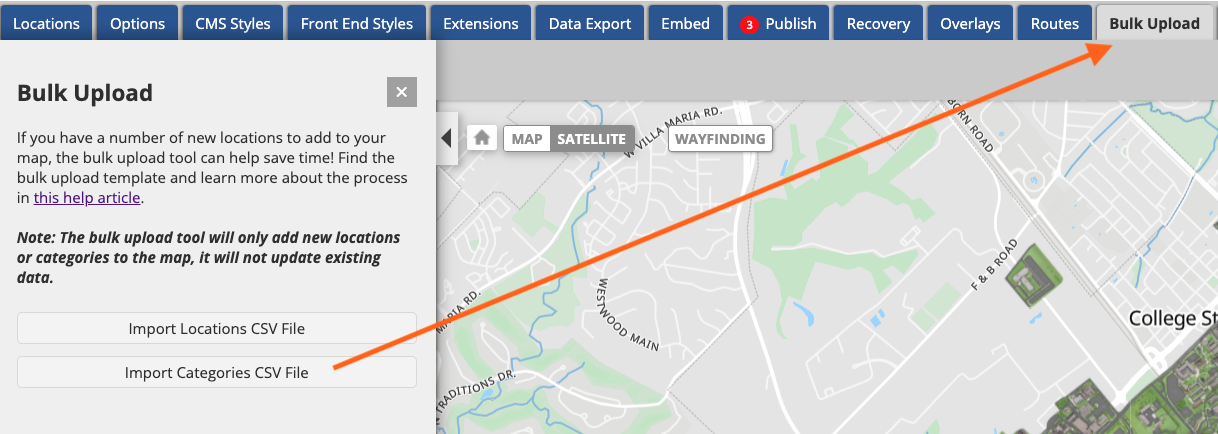Screen dimensions: 1218x434
Task: Go to CMS Styles tab
Action: pos(233,23)
